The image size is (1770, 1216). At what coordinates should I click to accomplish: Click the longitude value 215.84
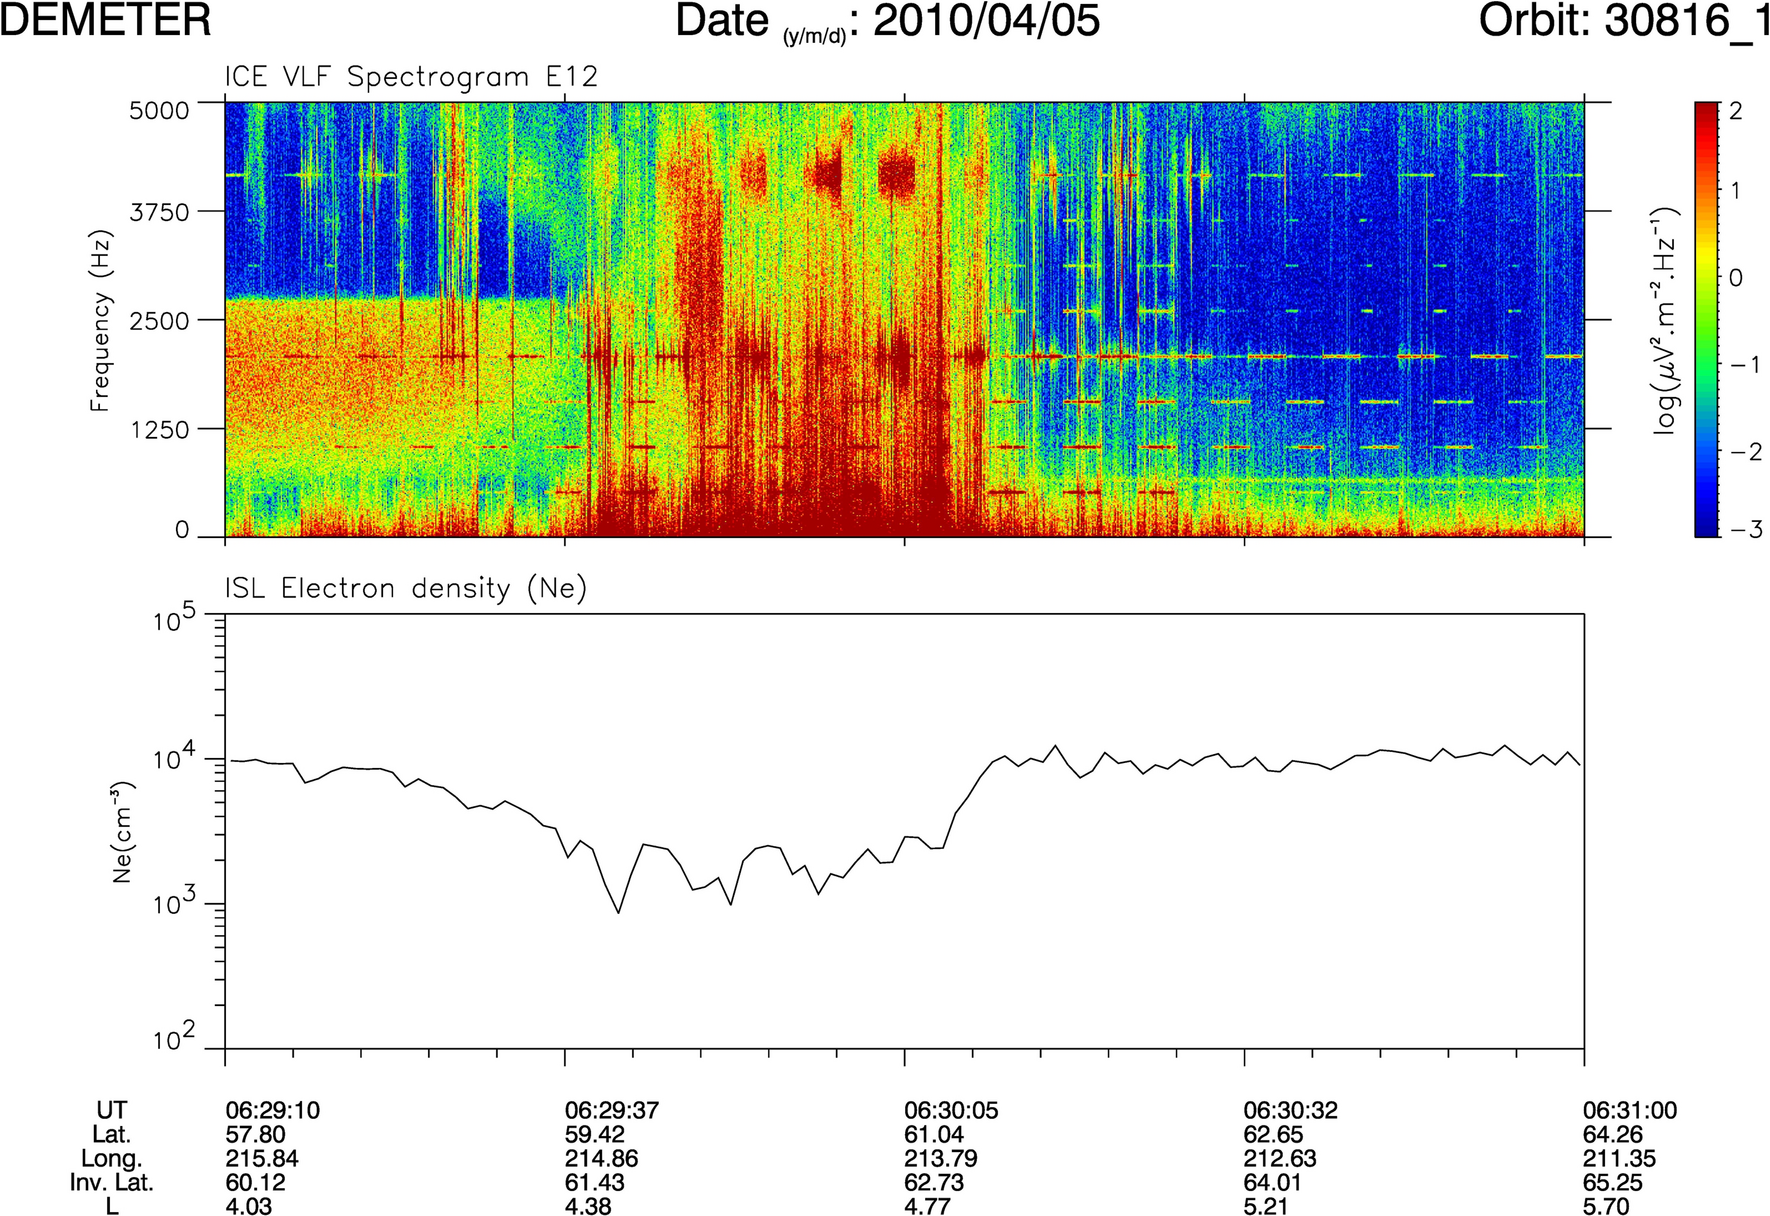pyautogui.click(x=262, y=1159)
